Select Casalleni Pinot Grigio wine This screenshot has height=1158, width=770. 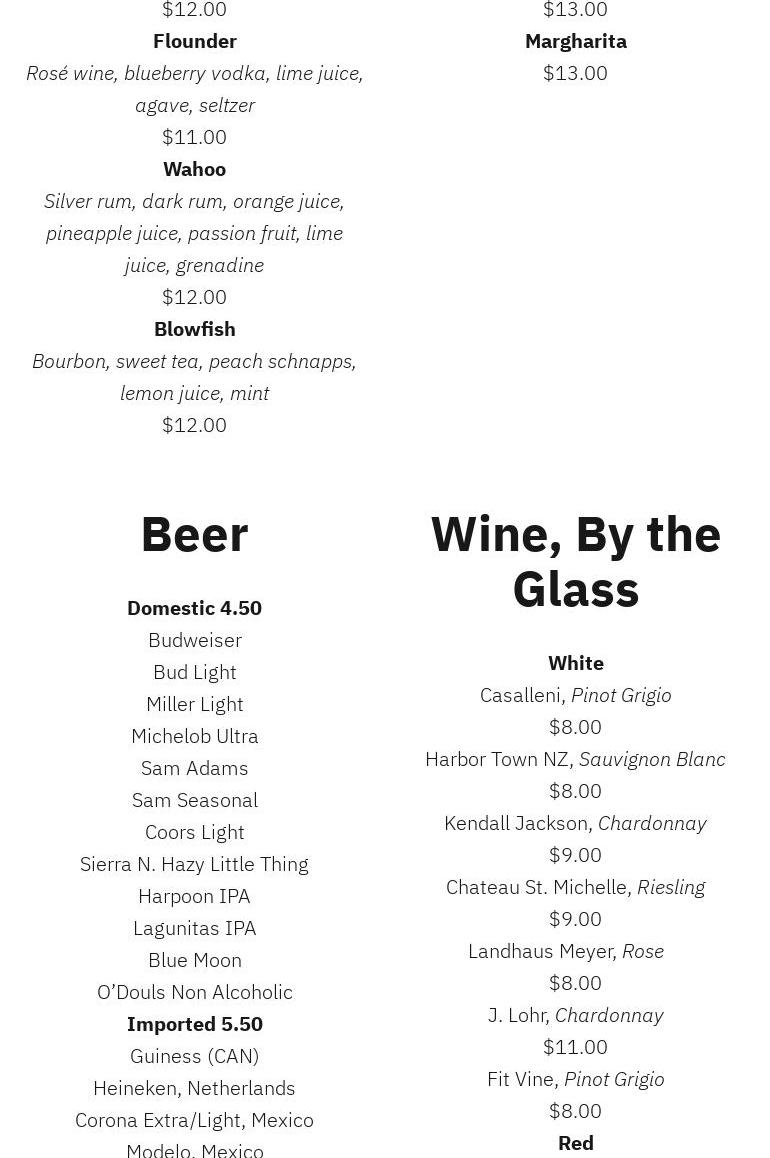tap(576, 696)
